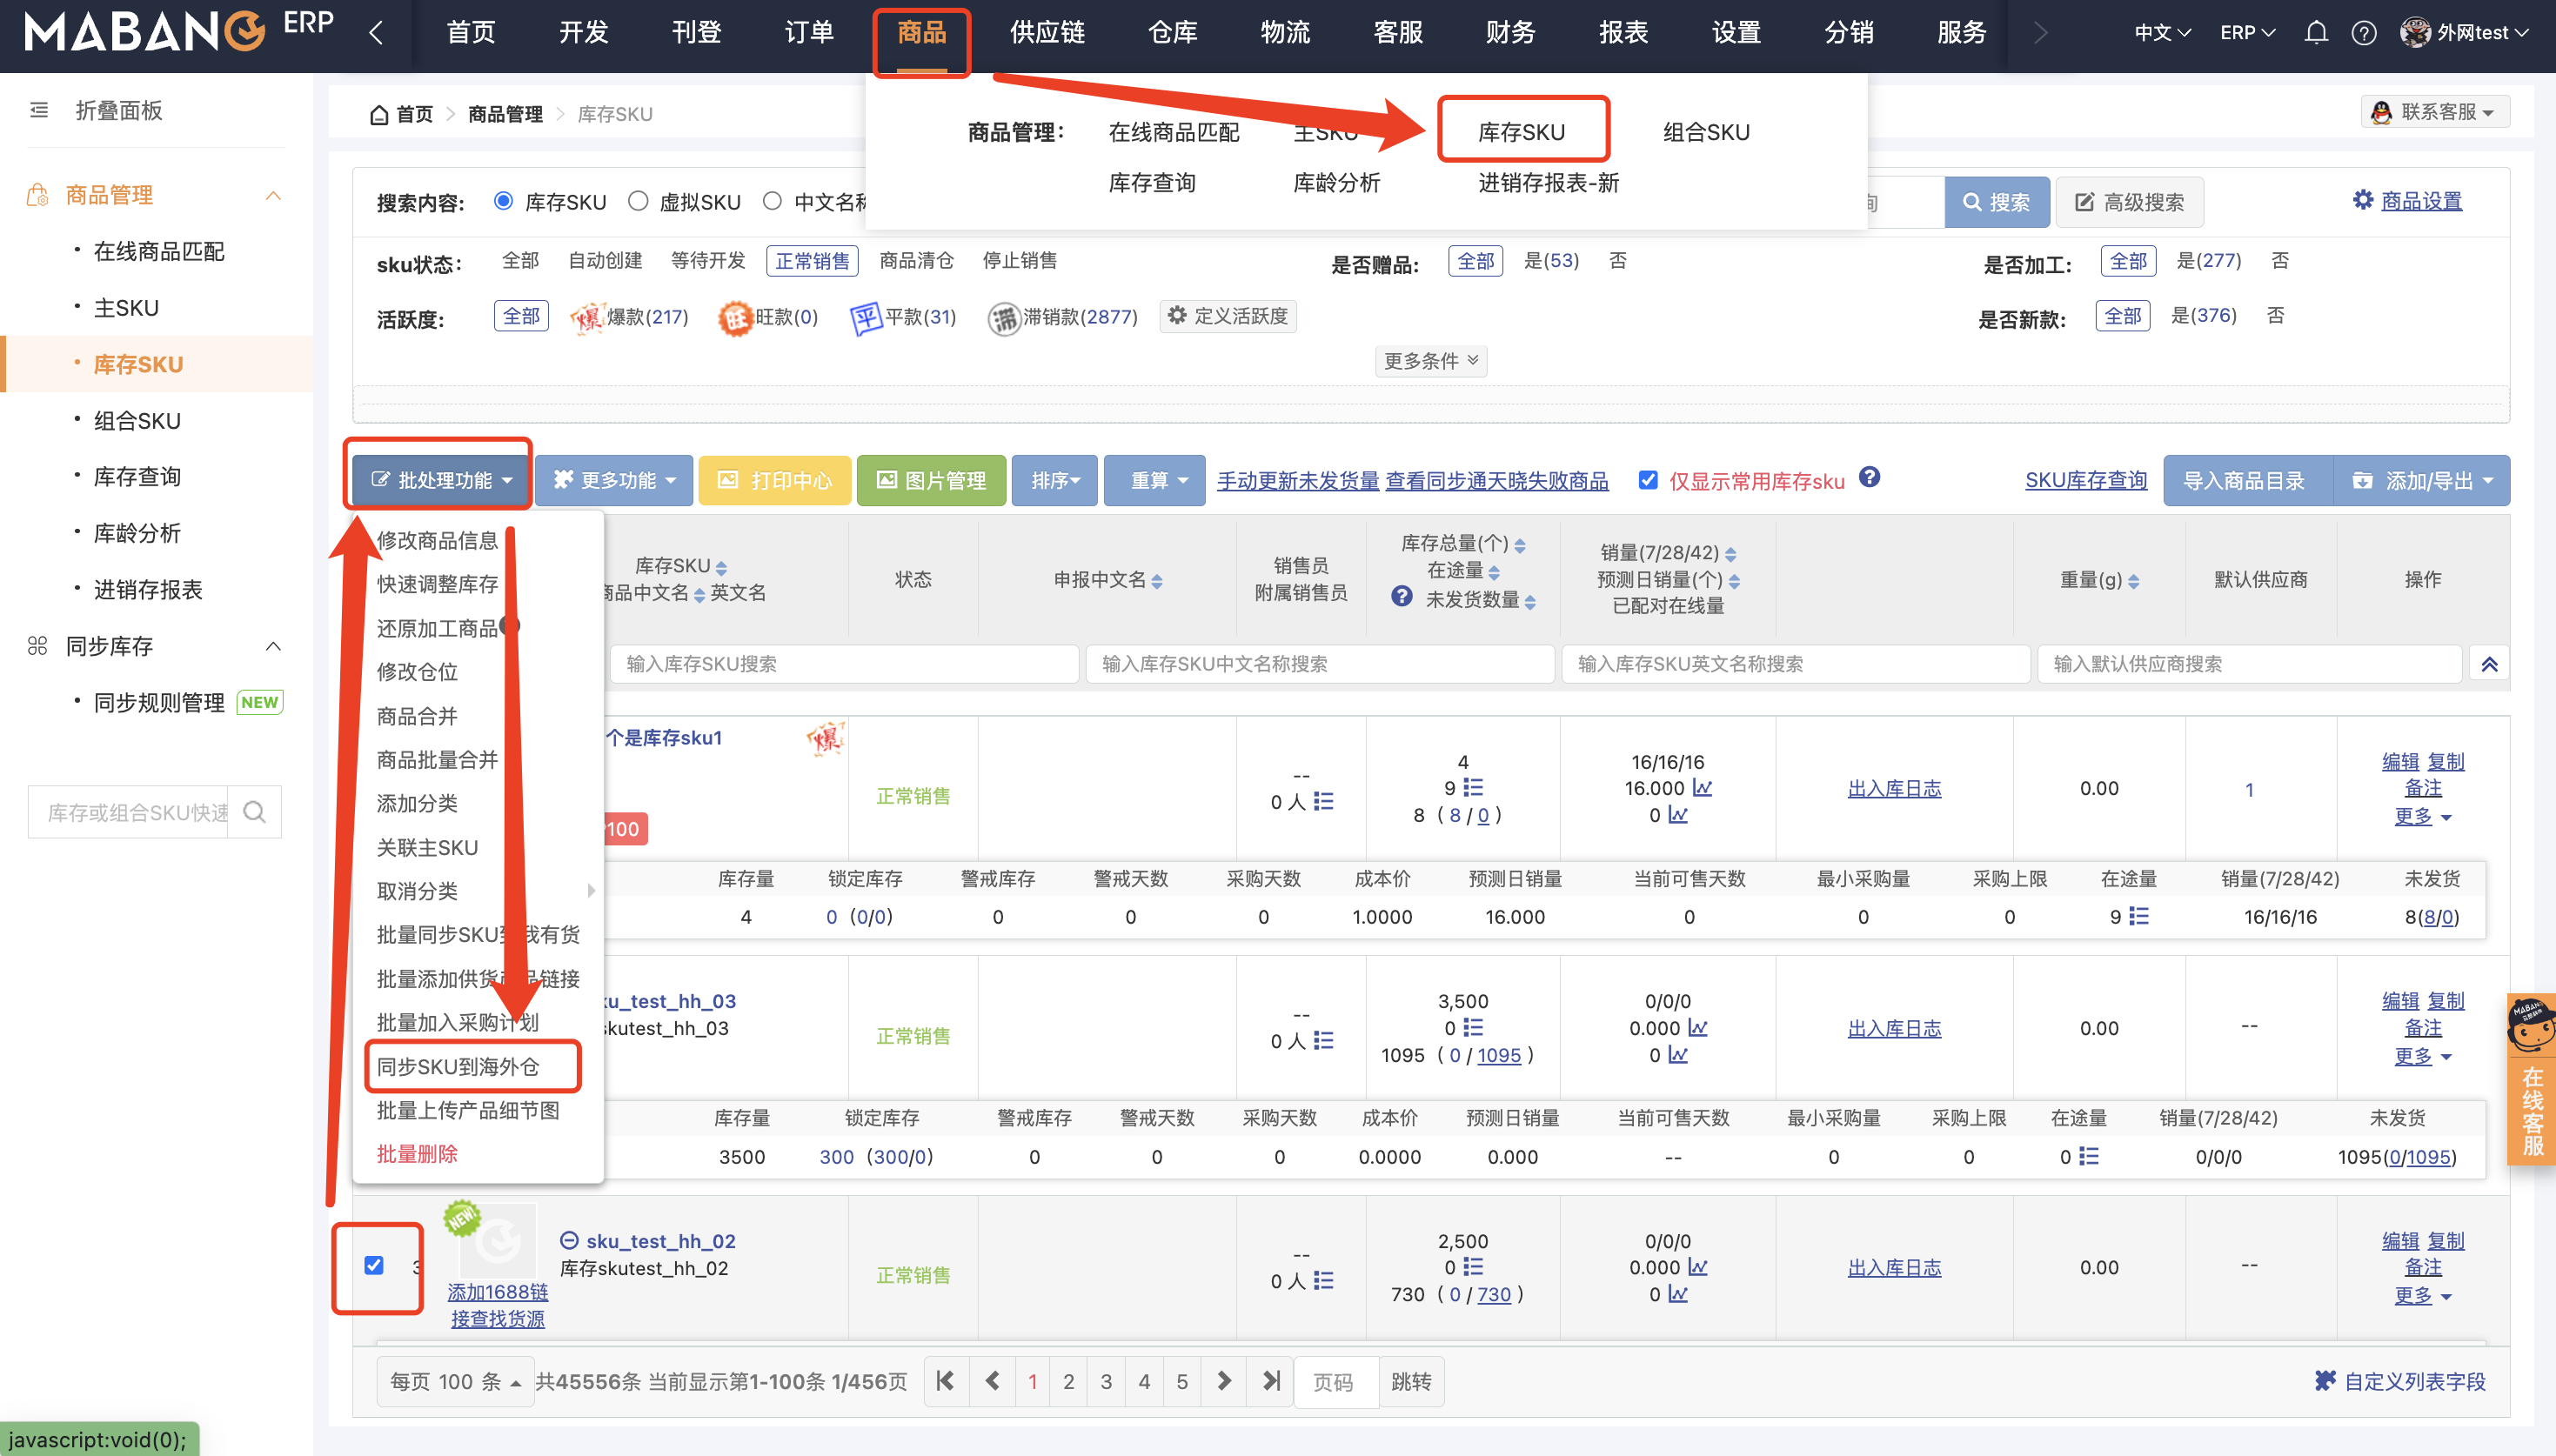Click the chart icon beside 16.000 forecast
The height and width of the screenshot is (1456, 2556).
(1702, 788)
